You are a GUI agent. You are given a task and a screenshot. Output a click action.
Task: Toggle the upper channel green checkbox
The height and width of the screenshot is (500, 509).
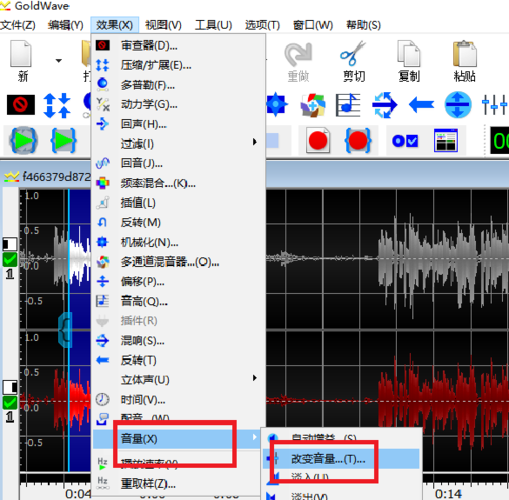click(10, 260)
